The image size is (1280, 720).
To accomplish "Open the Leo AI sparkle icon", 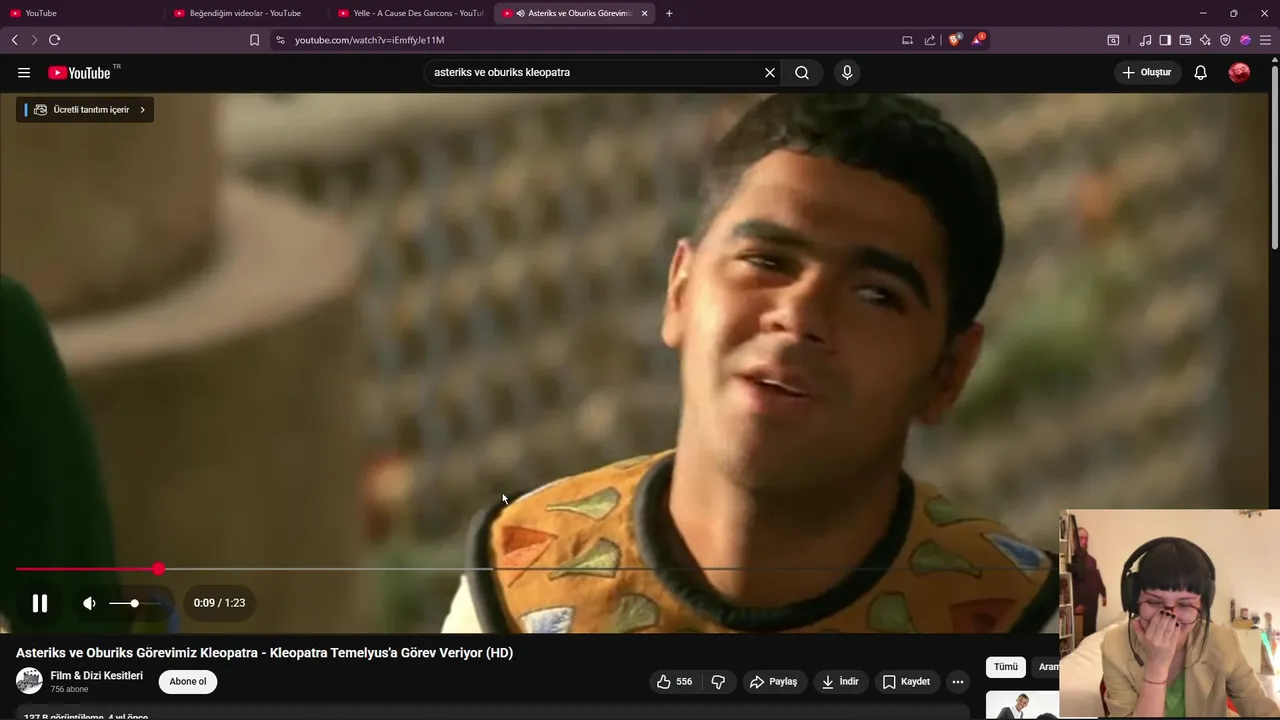I will (1205, 40).
